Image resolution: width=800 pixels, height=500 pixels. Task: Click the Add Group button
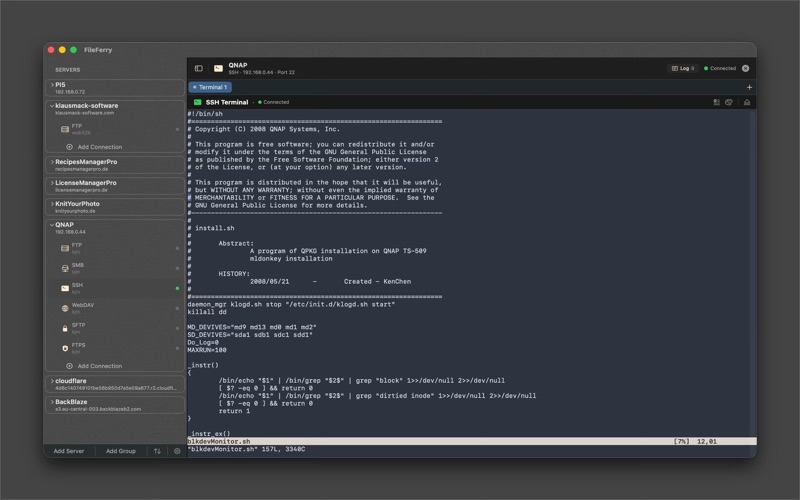point(120,451)
